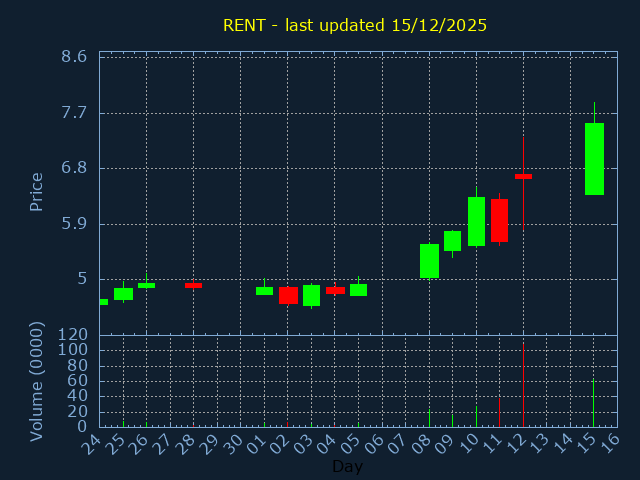Click the '24' date tick on x-axis

tap(92, 441)
